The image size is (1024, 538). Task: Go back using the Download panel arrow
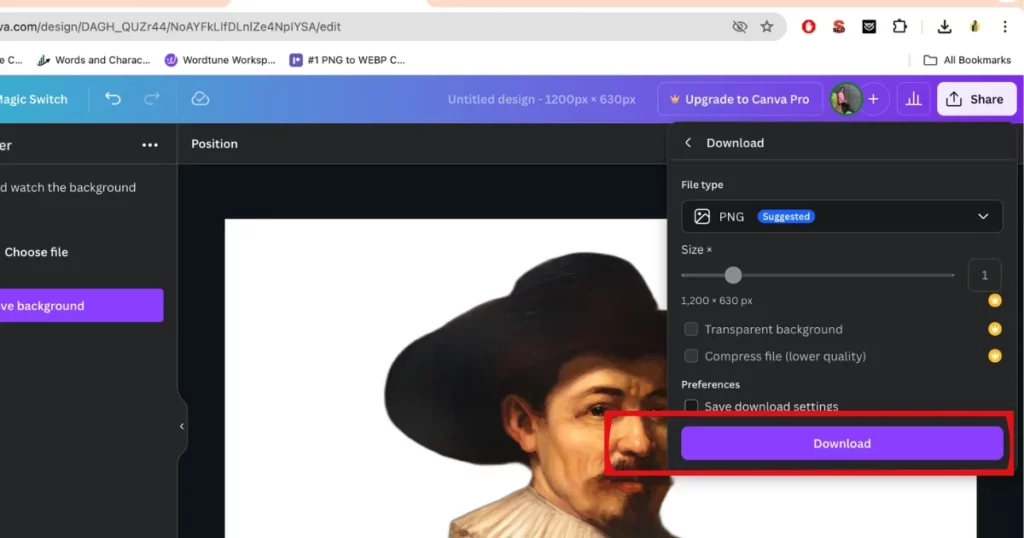tap(688, 143)
